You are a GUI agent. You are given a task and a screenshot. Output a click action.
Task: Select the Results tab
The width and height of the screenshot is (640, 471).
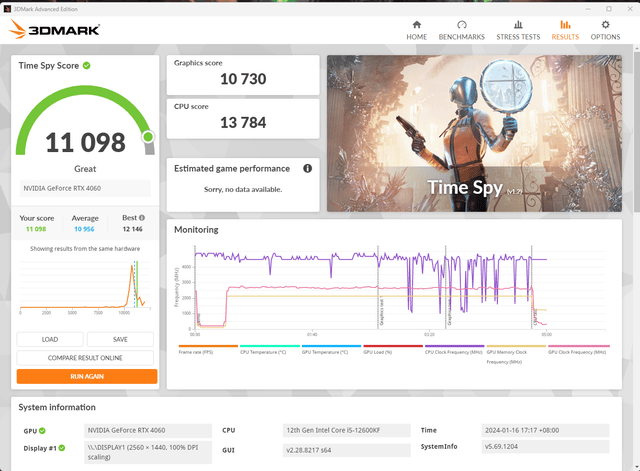pos(565,31)
